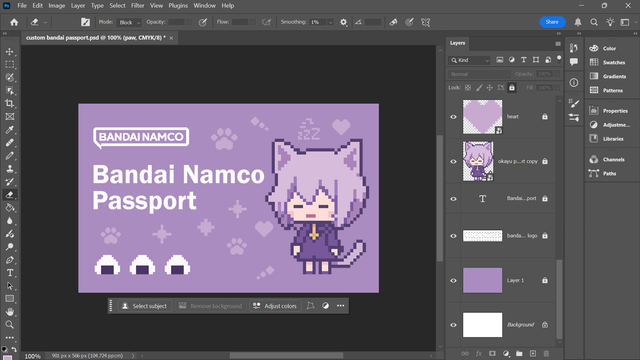Image resolution: width=640 pixels, height=360 pixels.
Task: Click the zoom level 100% field
Action: tap(33, 356)
